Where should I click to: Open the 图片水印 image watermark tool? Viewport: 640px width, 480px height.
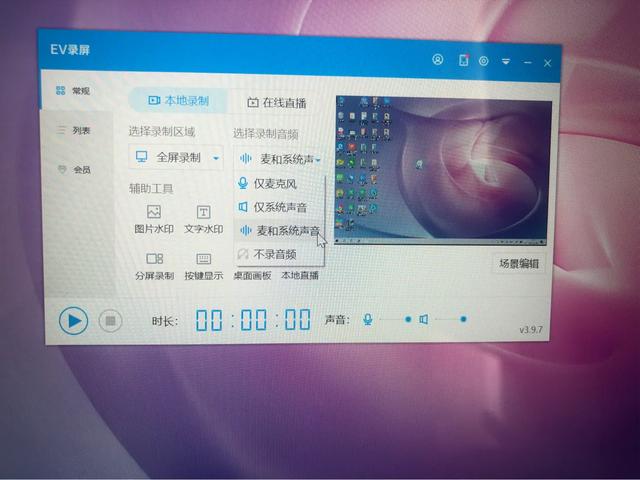(154, 220)
